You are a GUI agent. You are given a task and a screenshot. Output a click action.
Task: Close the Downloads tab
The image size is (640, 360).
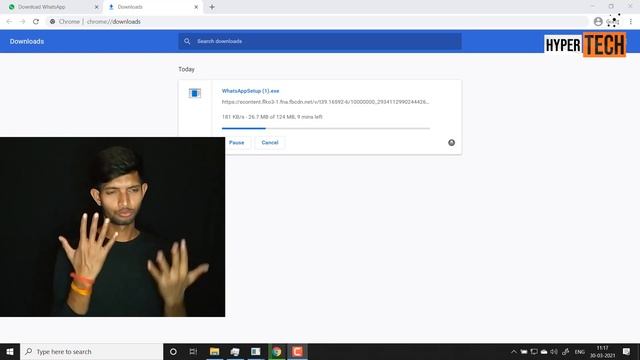[x=196, y=7]
